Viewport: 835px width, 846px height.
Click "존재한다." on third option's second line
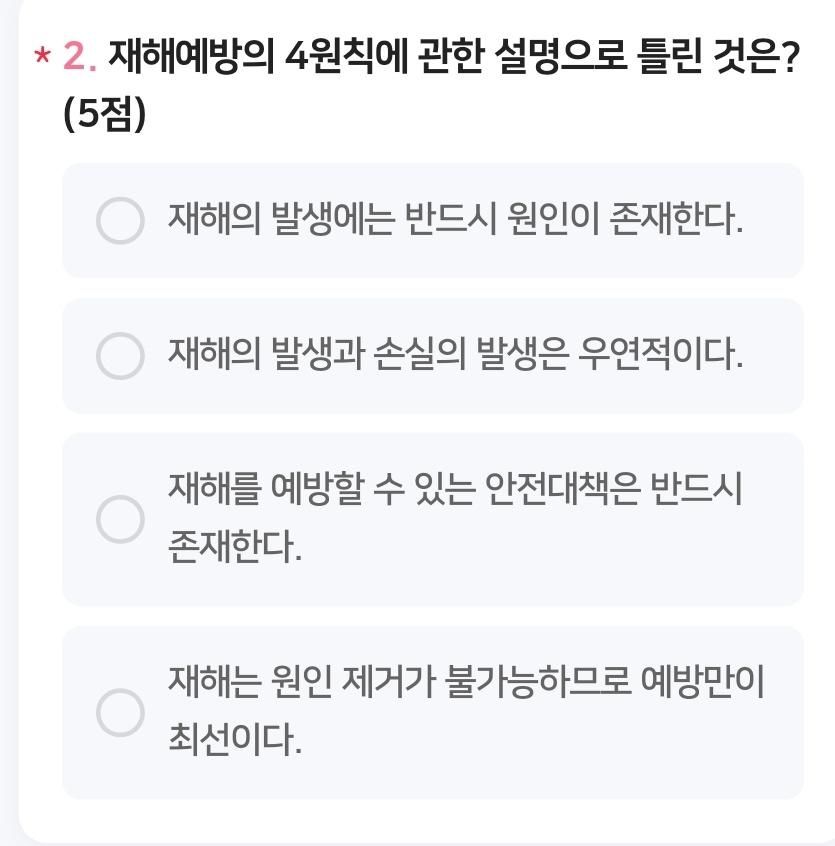click(234, 547)
